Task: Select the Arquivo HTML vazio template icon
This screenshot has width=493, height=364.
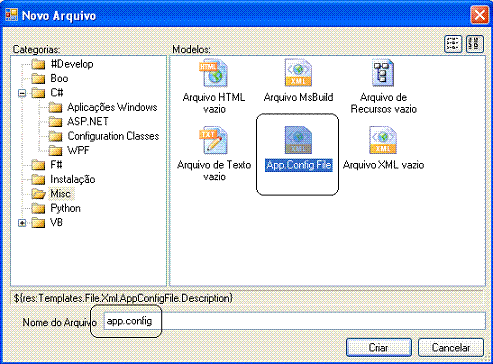Action: [x=214, y=73]
